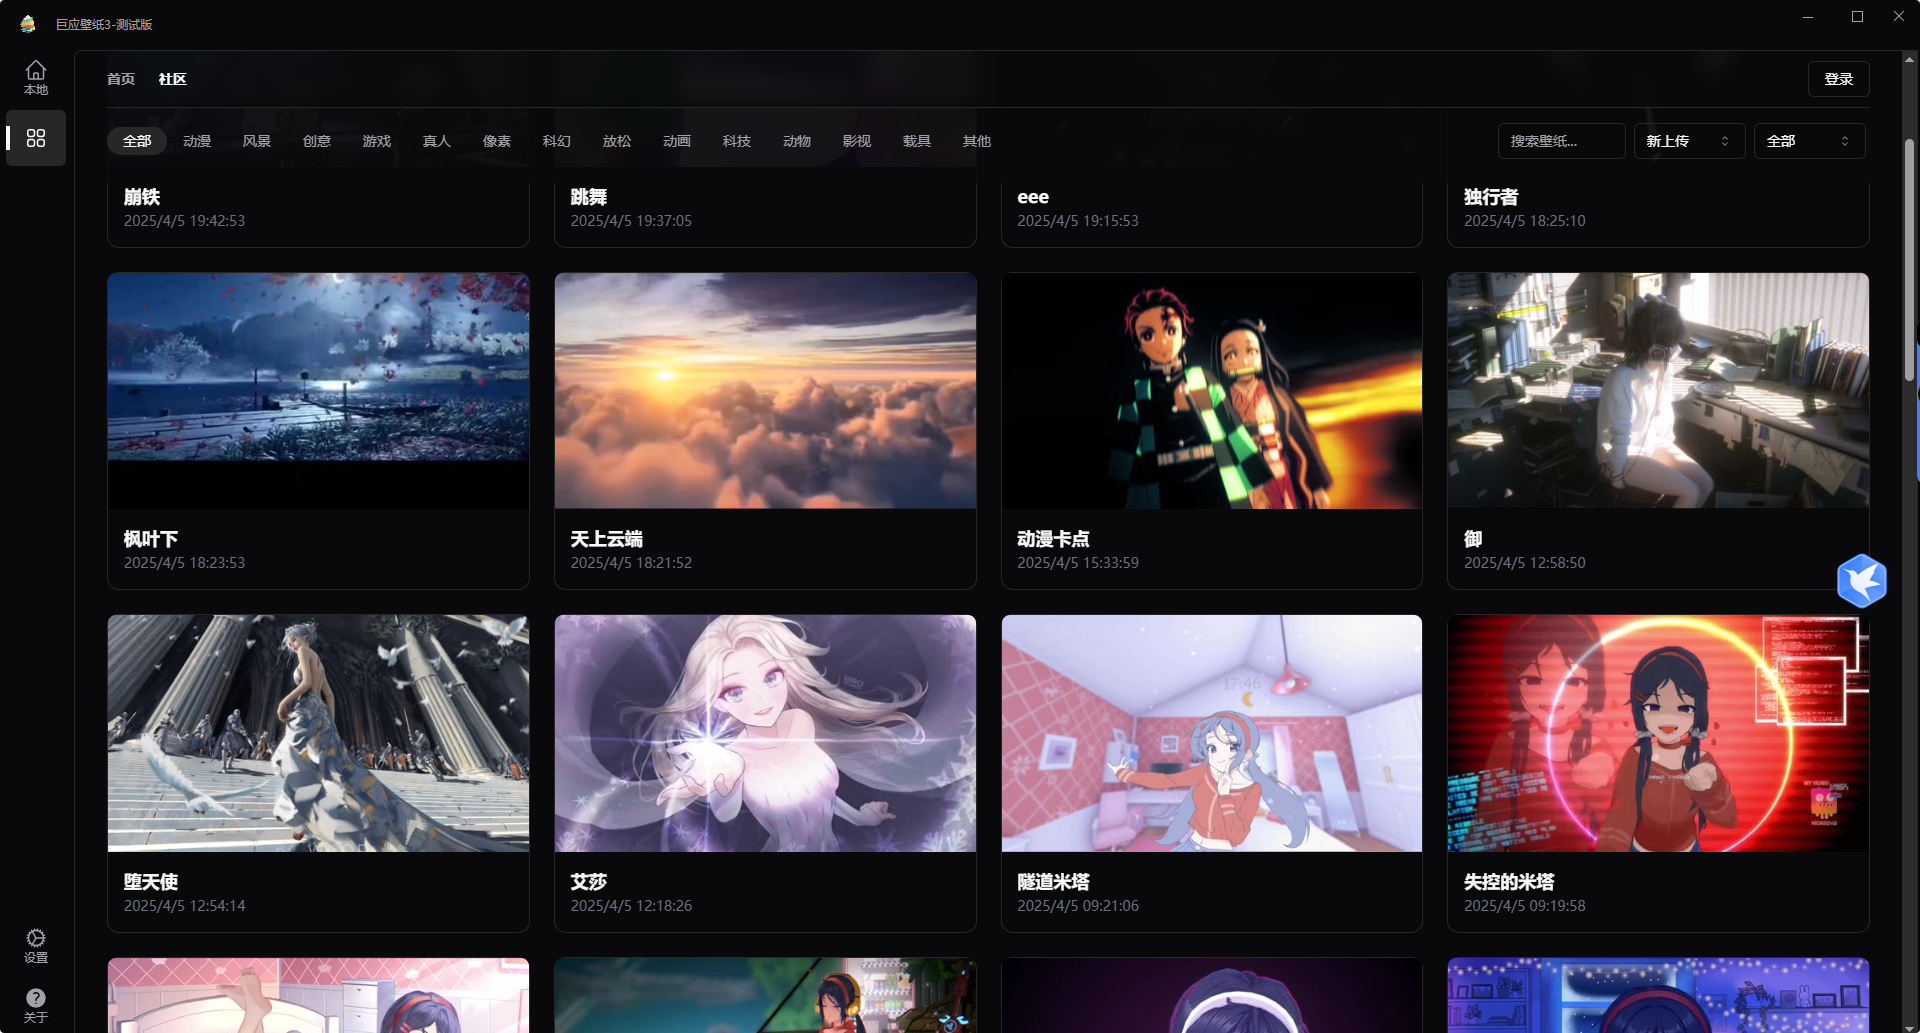The image size is (1920, 1033).
Task: Open the 御 wallpaper thumbnail
Action: [x=1658, y=391]
